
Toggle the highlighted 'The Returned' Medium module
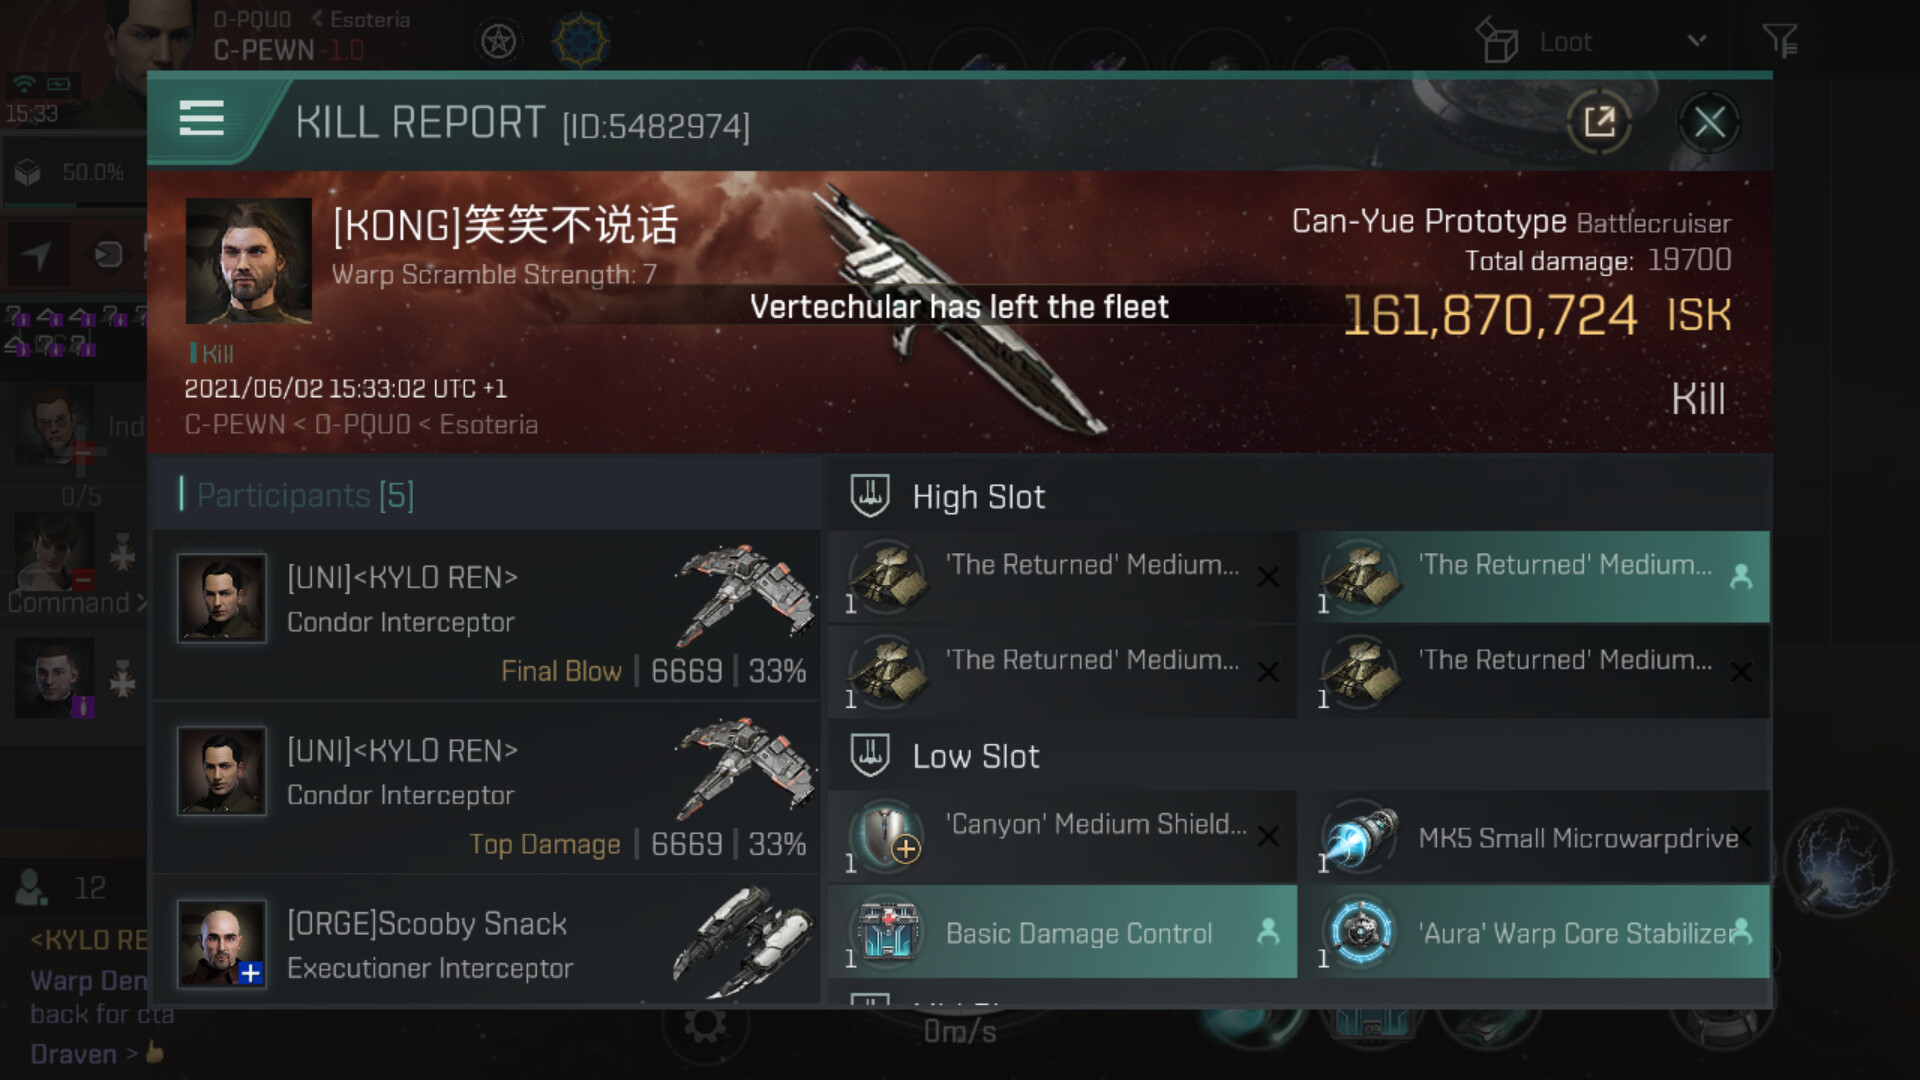1541,577
